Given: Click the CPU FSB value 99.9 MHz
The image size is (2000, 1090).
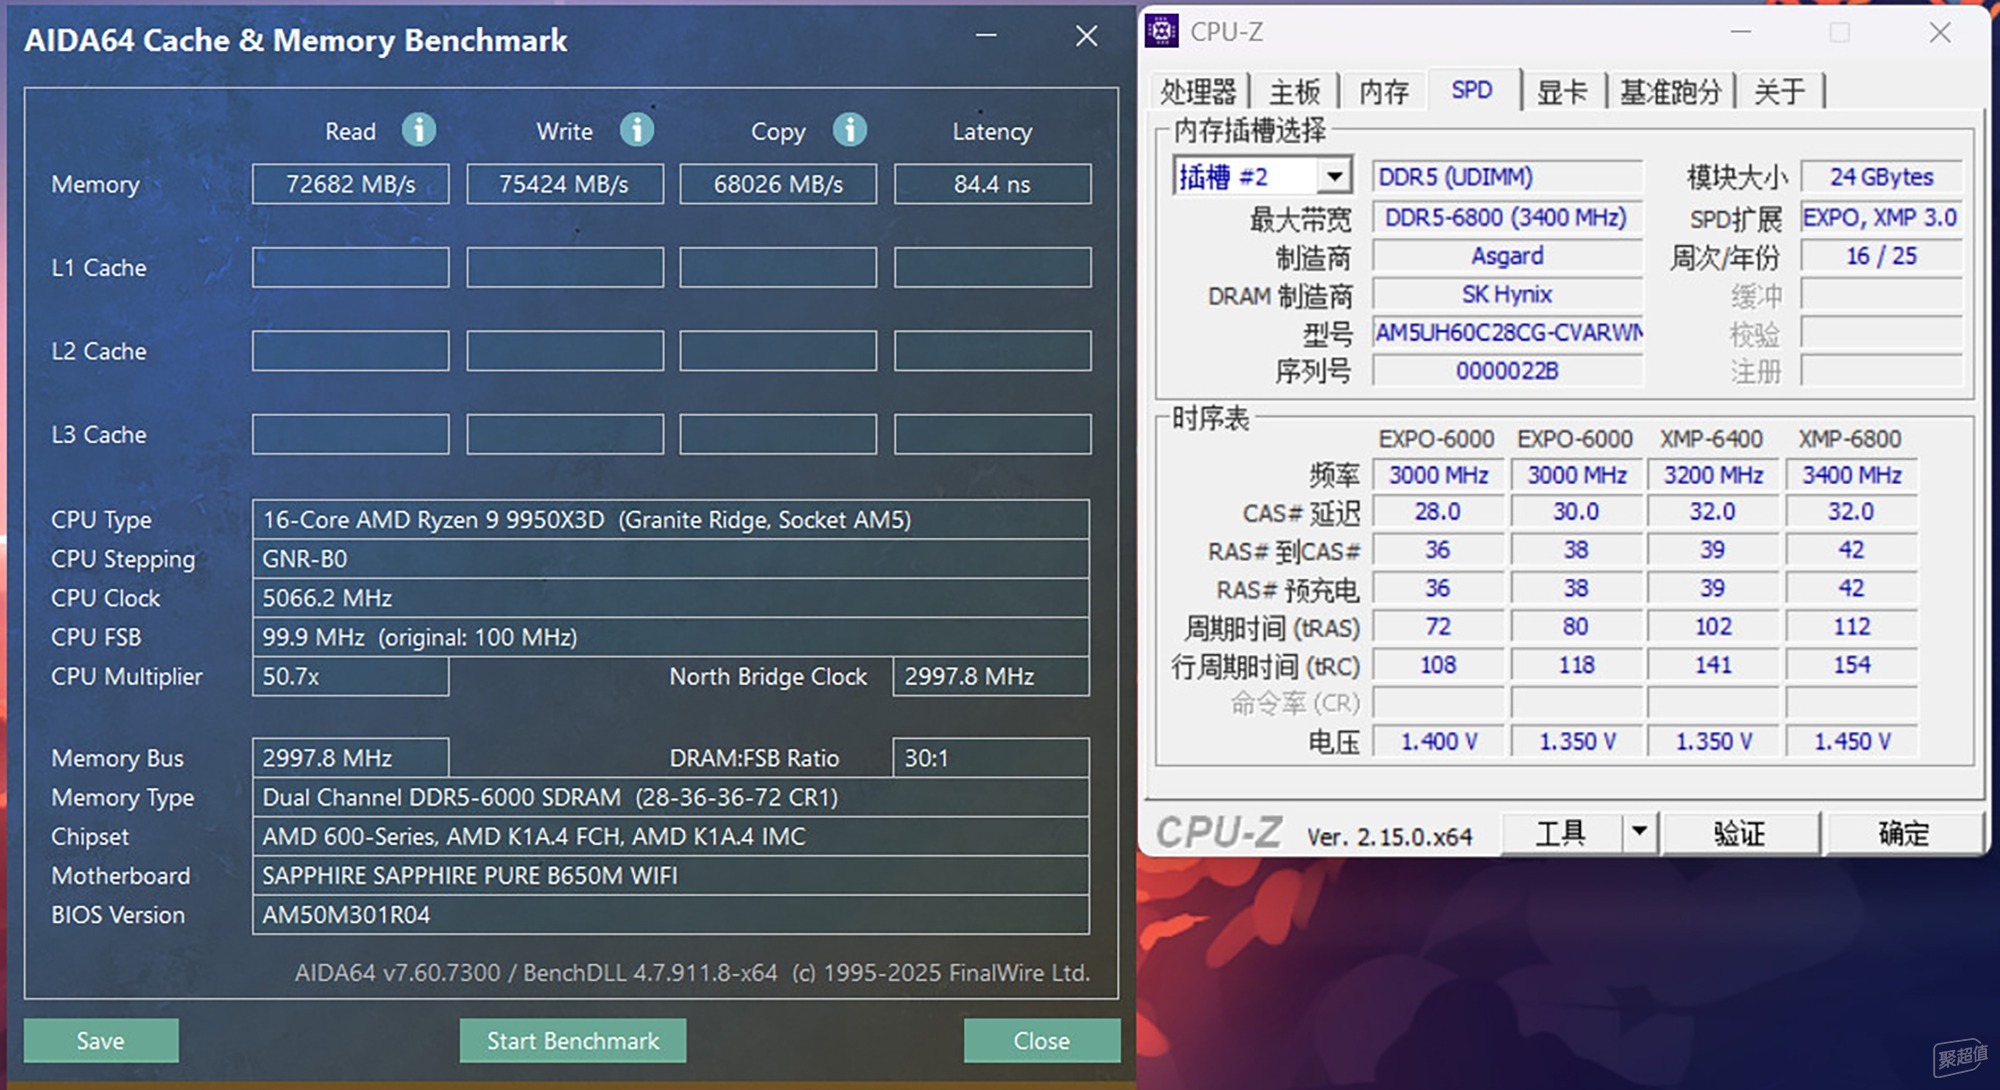Looking at the screenshot, I should [x=671, y=637].
